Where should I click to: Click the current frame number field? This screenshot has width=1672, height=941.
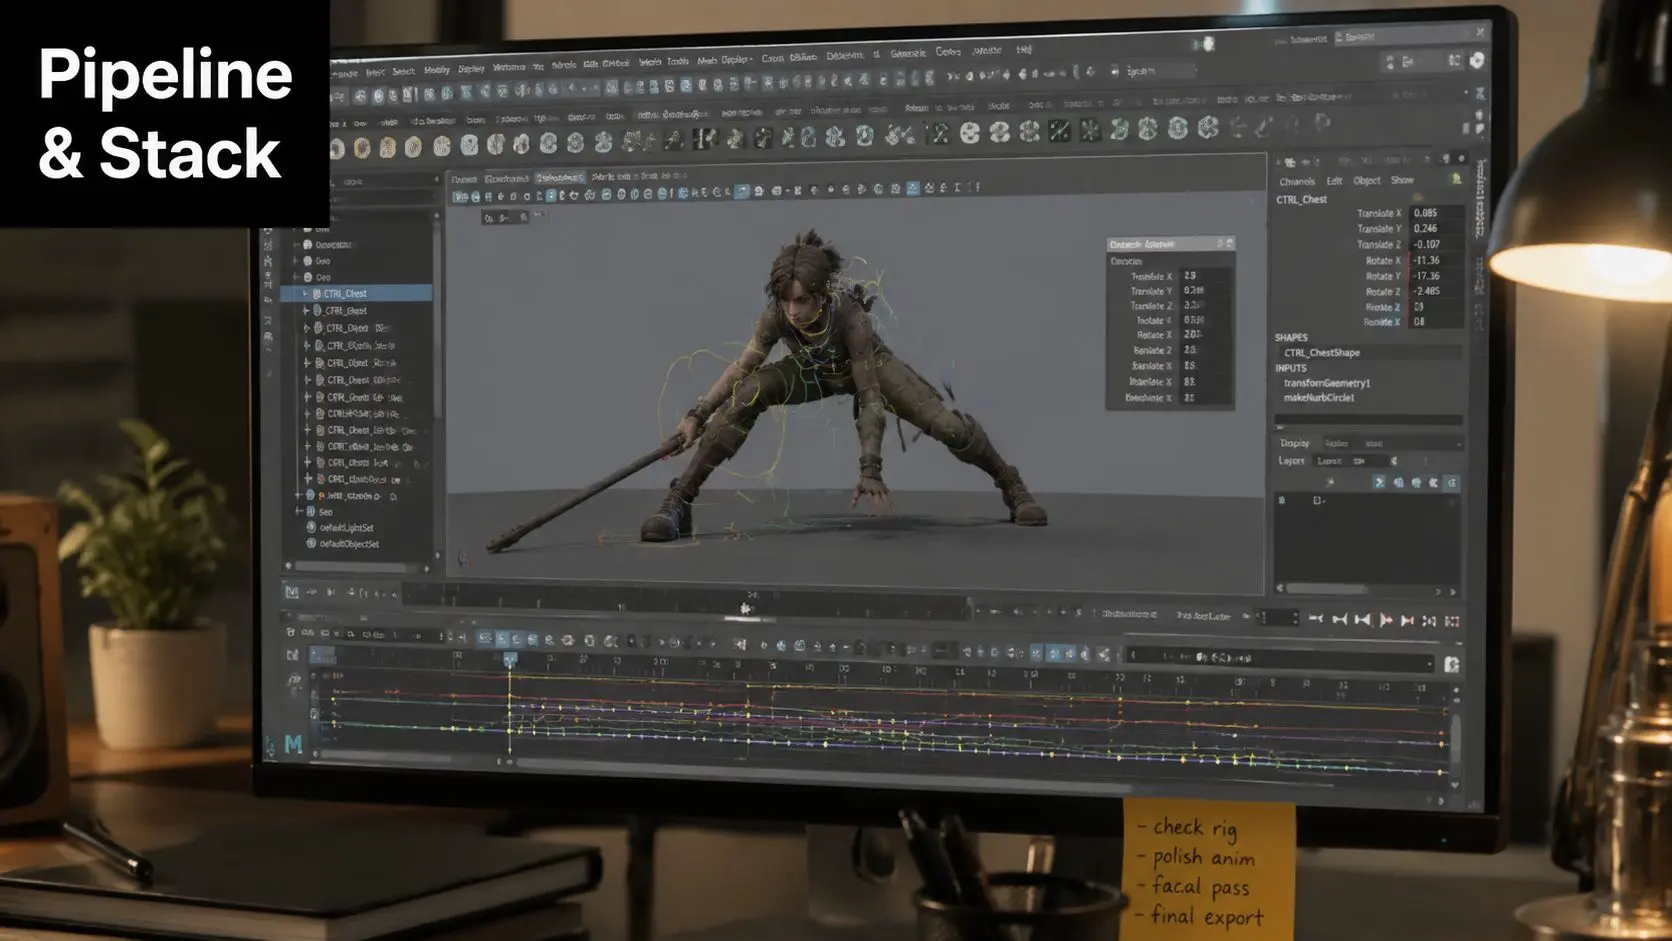point(1277,618)
